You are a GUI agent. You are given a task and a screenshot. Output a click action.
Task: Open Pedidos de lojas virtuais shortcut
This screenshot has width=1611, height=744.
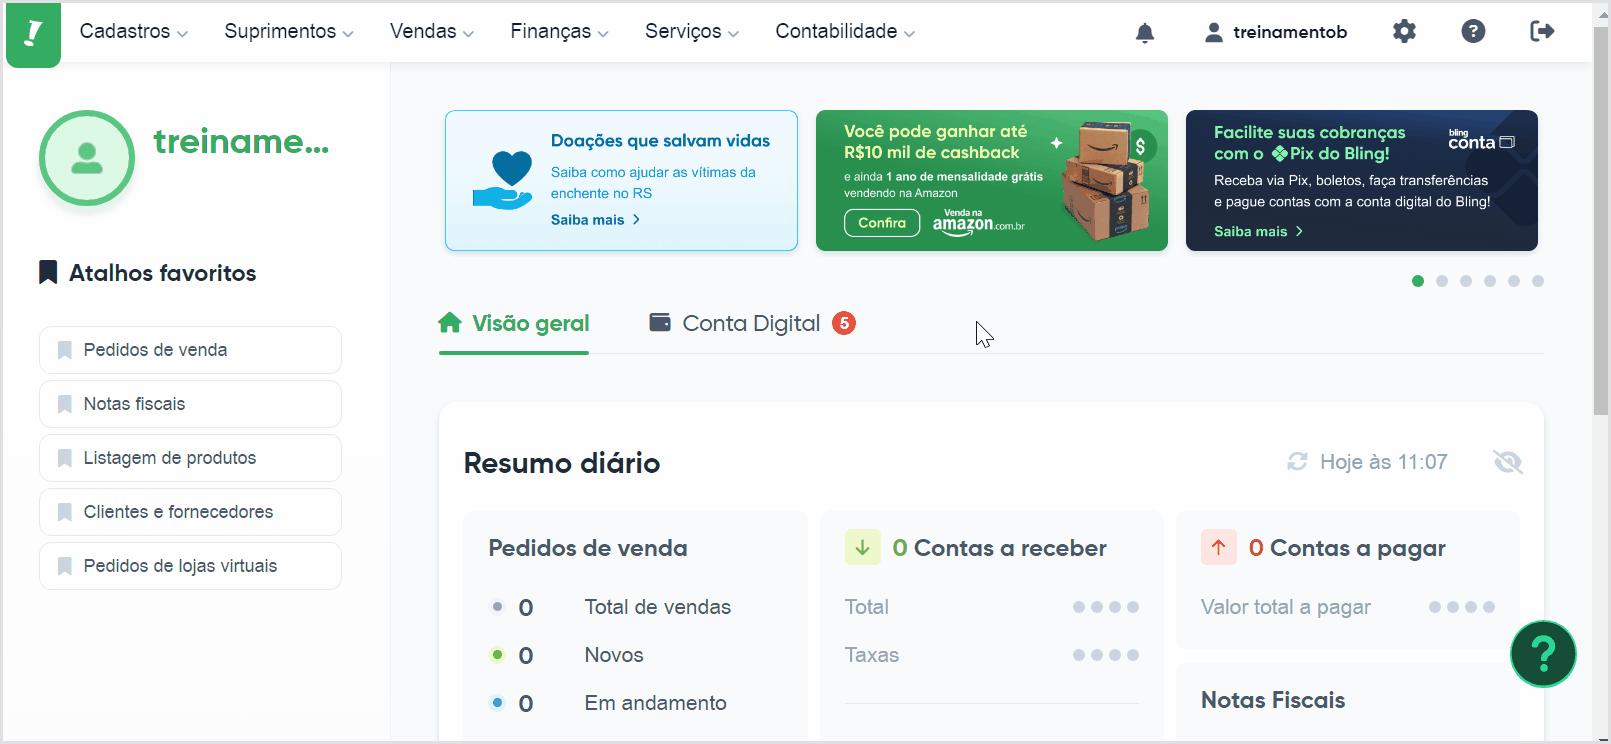click(x=190, y=566)
